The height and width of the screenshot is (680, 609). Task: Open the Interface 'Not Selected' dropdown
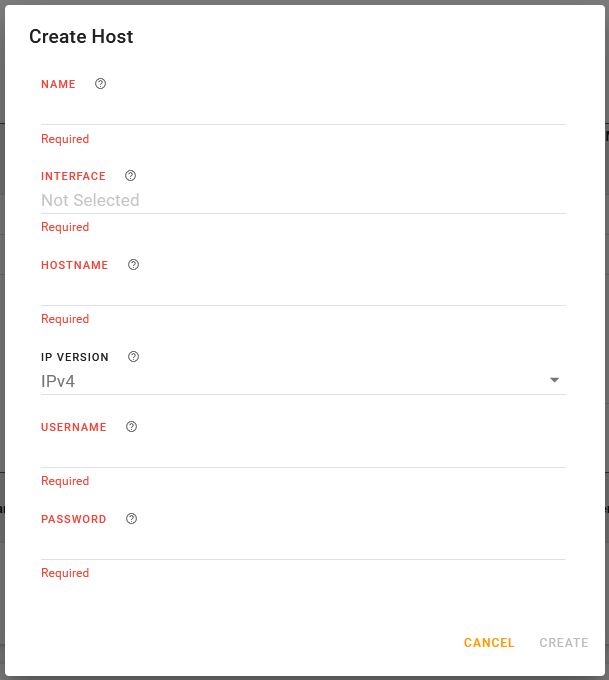303,200
